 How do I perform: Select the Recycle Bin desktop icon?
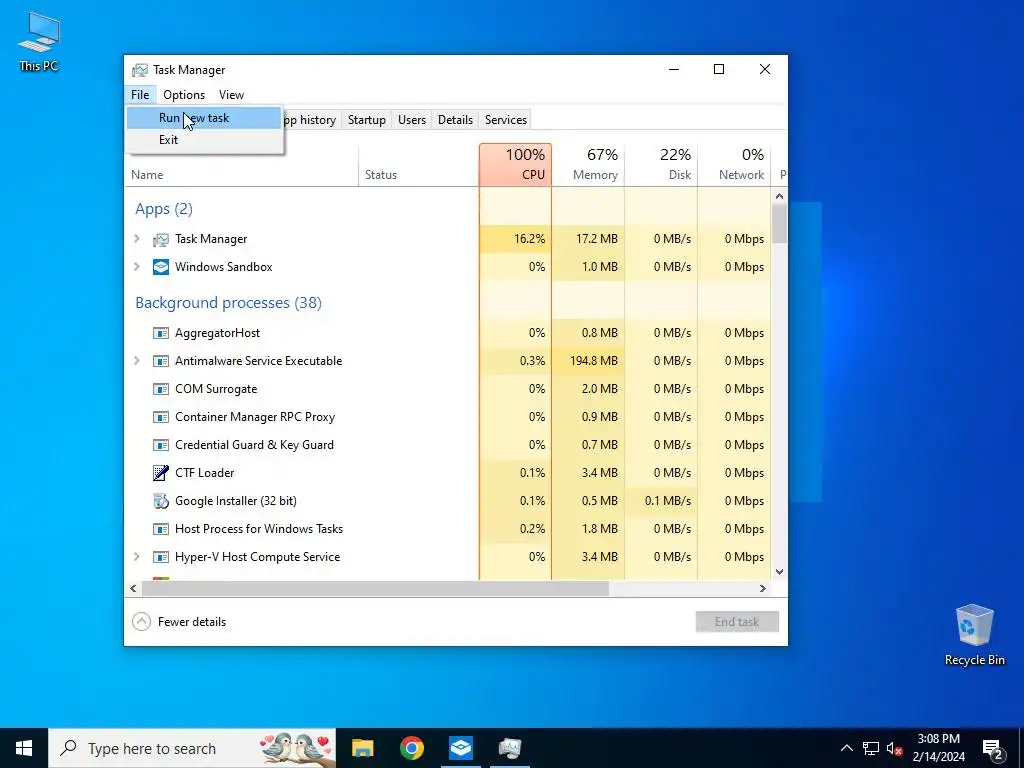974,635
